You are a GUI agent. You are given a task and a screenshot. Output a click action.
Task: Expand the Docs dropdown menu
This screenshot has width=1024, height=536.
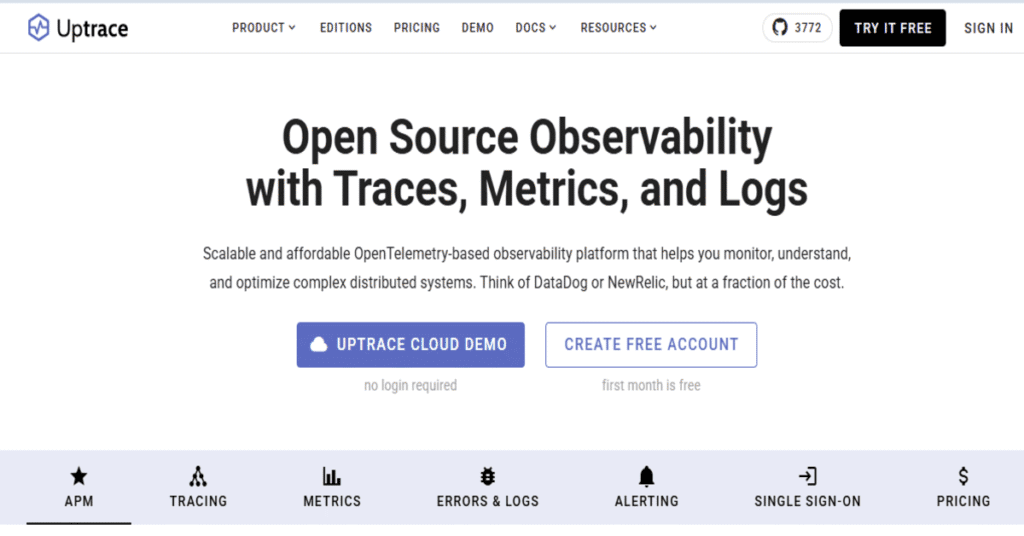536,27
